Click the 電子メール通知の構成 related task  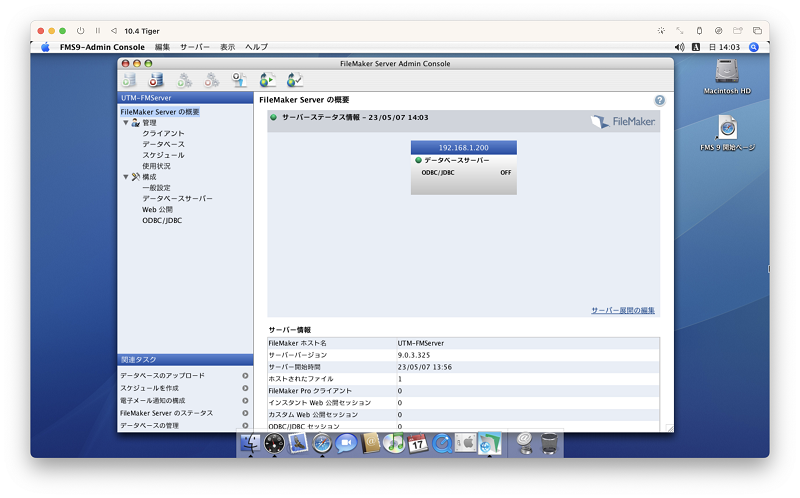[152, 401]
